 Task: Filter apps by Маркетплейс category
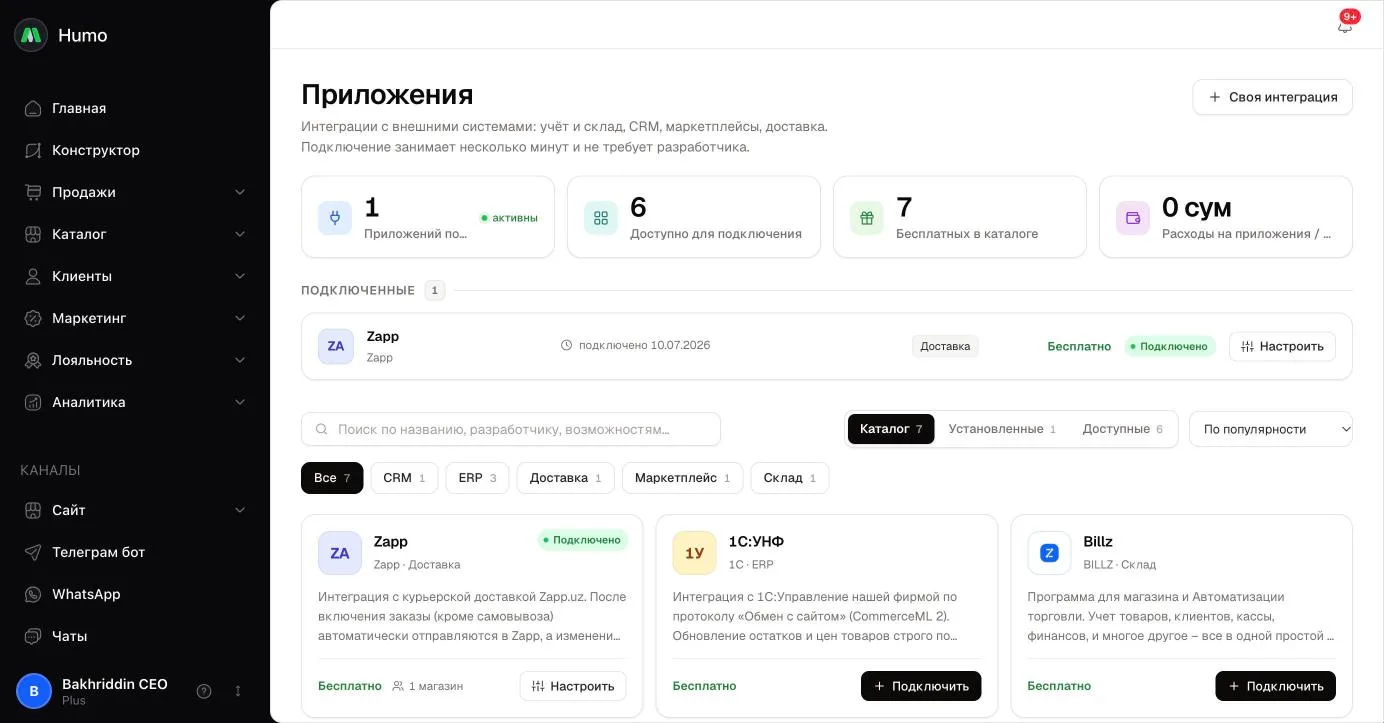tap(682, 478)
